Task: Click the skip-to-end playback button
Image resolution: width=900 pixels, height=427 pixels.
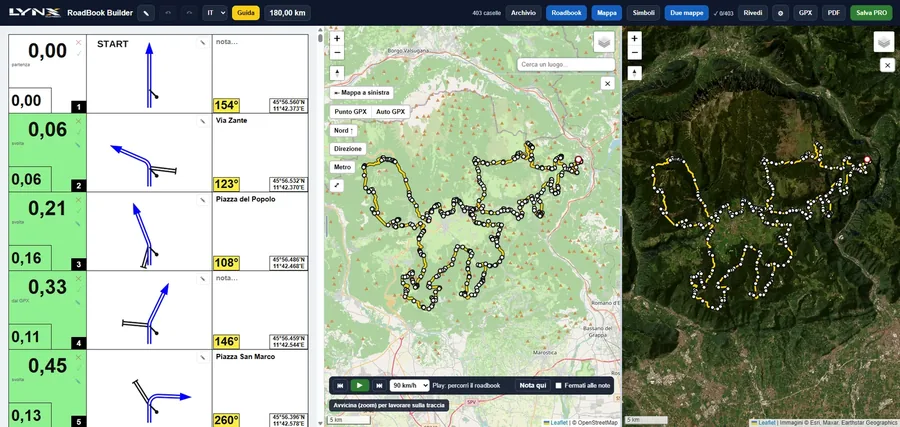Action: pyautogui.click(x=379, y=385)
